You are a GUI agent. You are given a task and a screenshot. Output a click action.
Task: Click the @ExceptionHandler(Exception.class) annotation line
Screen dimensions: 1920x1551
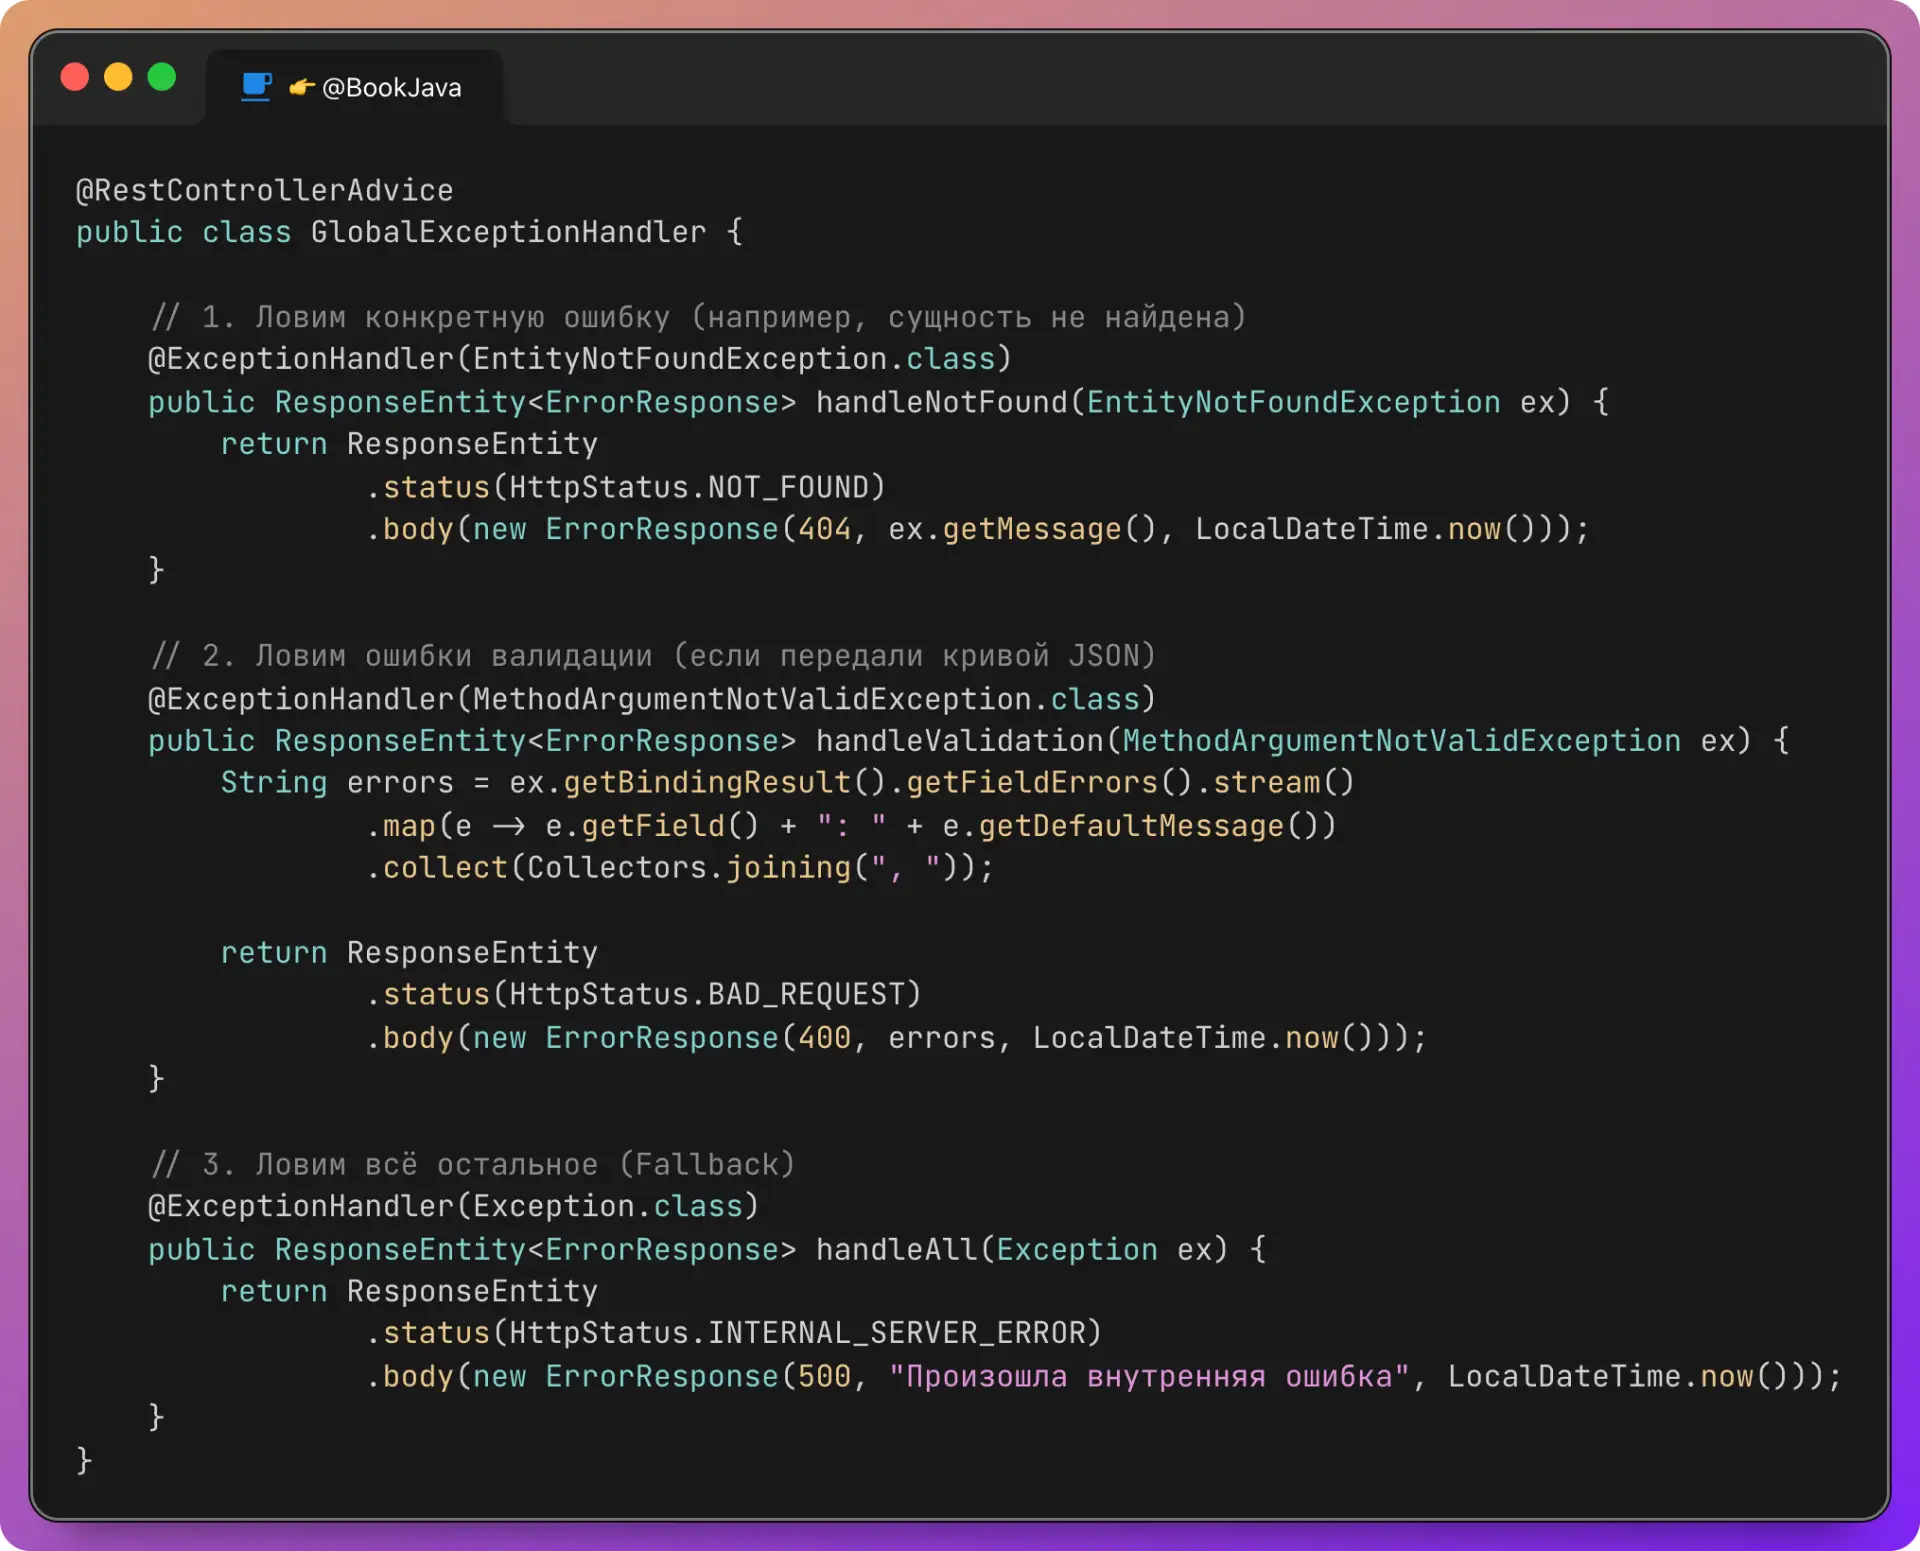tap(453, 1207)
